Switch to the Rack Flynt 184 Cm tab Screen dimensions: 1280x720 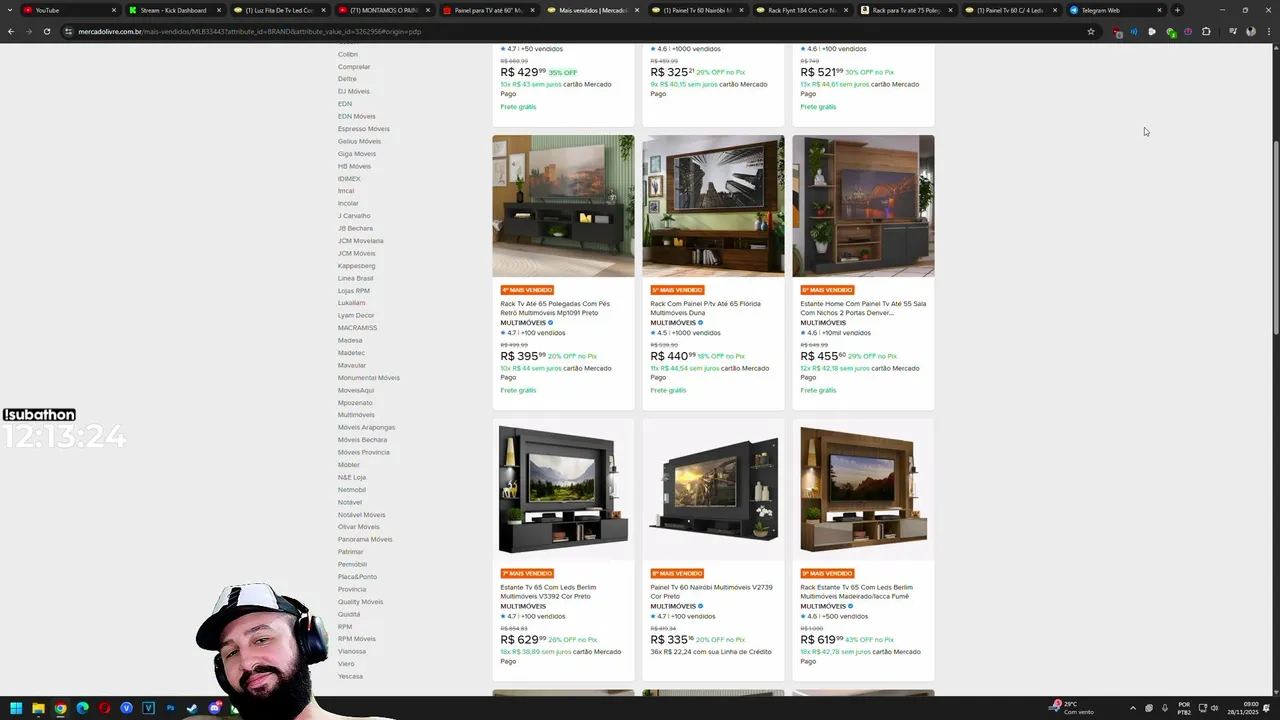(802, 10)
